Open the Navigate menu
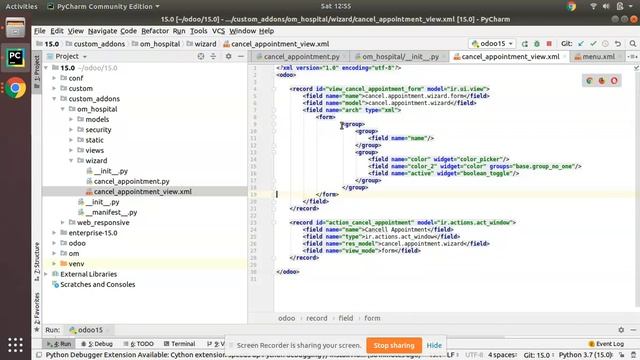This screenshot has height=360, width=640. point(102,31)
